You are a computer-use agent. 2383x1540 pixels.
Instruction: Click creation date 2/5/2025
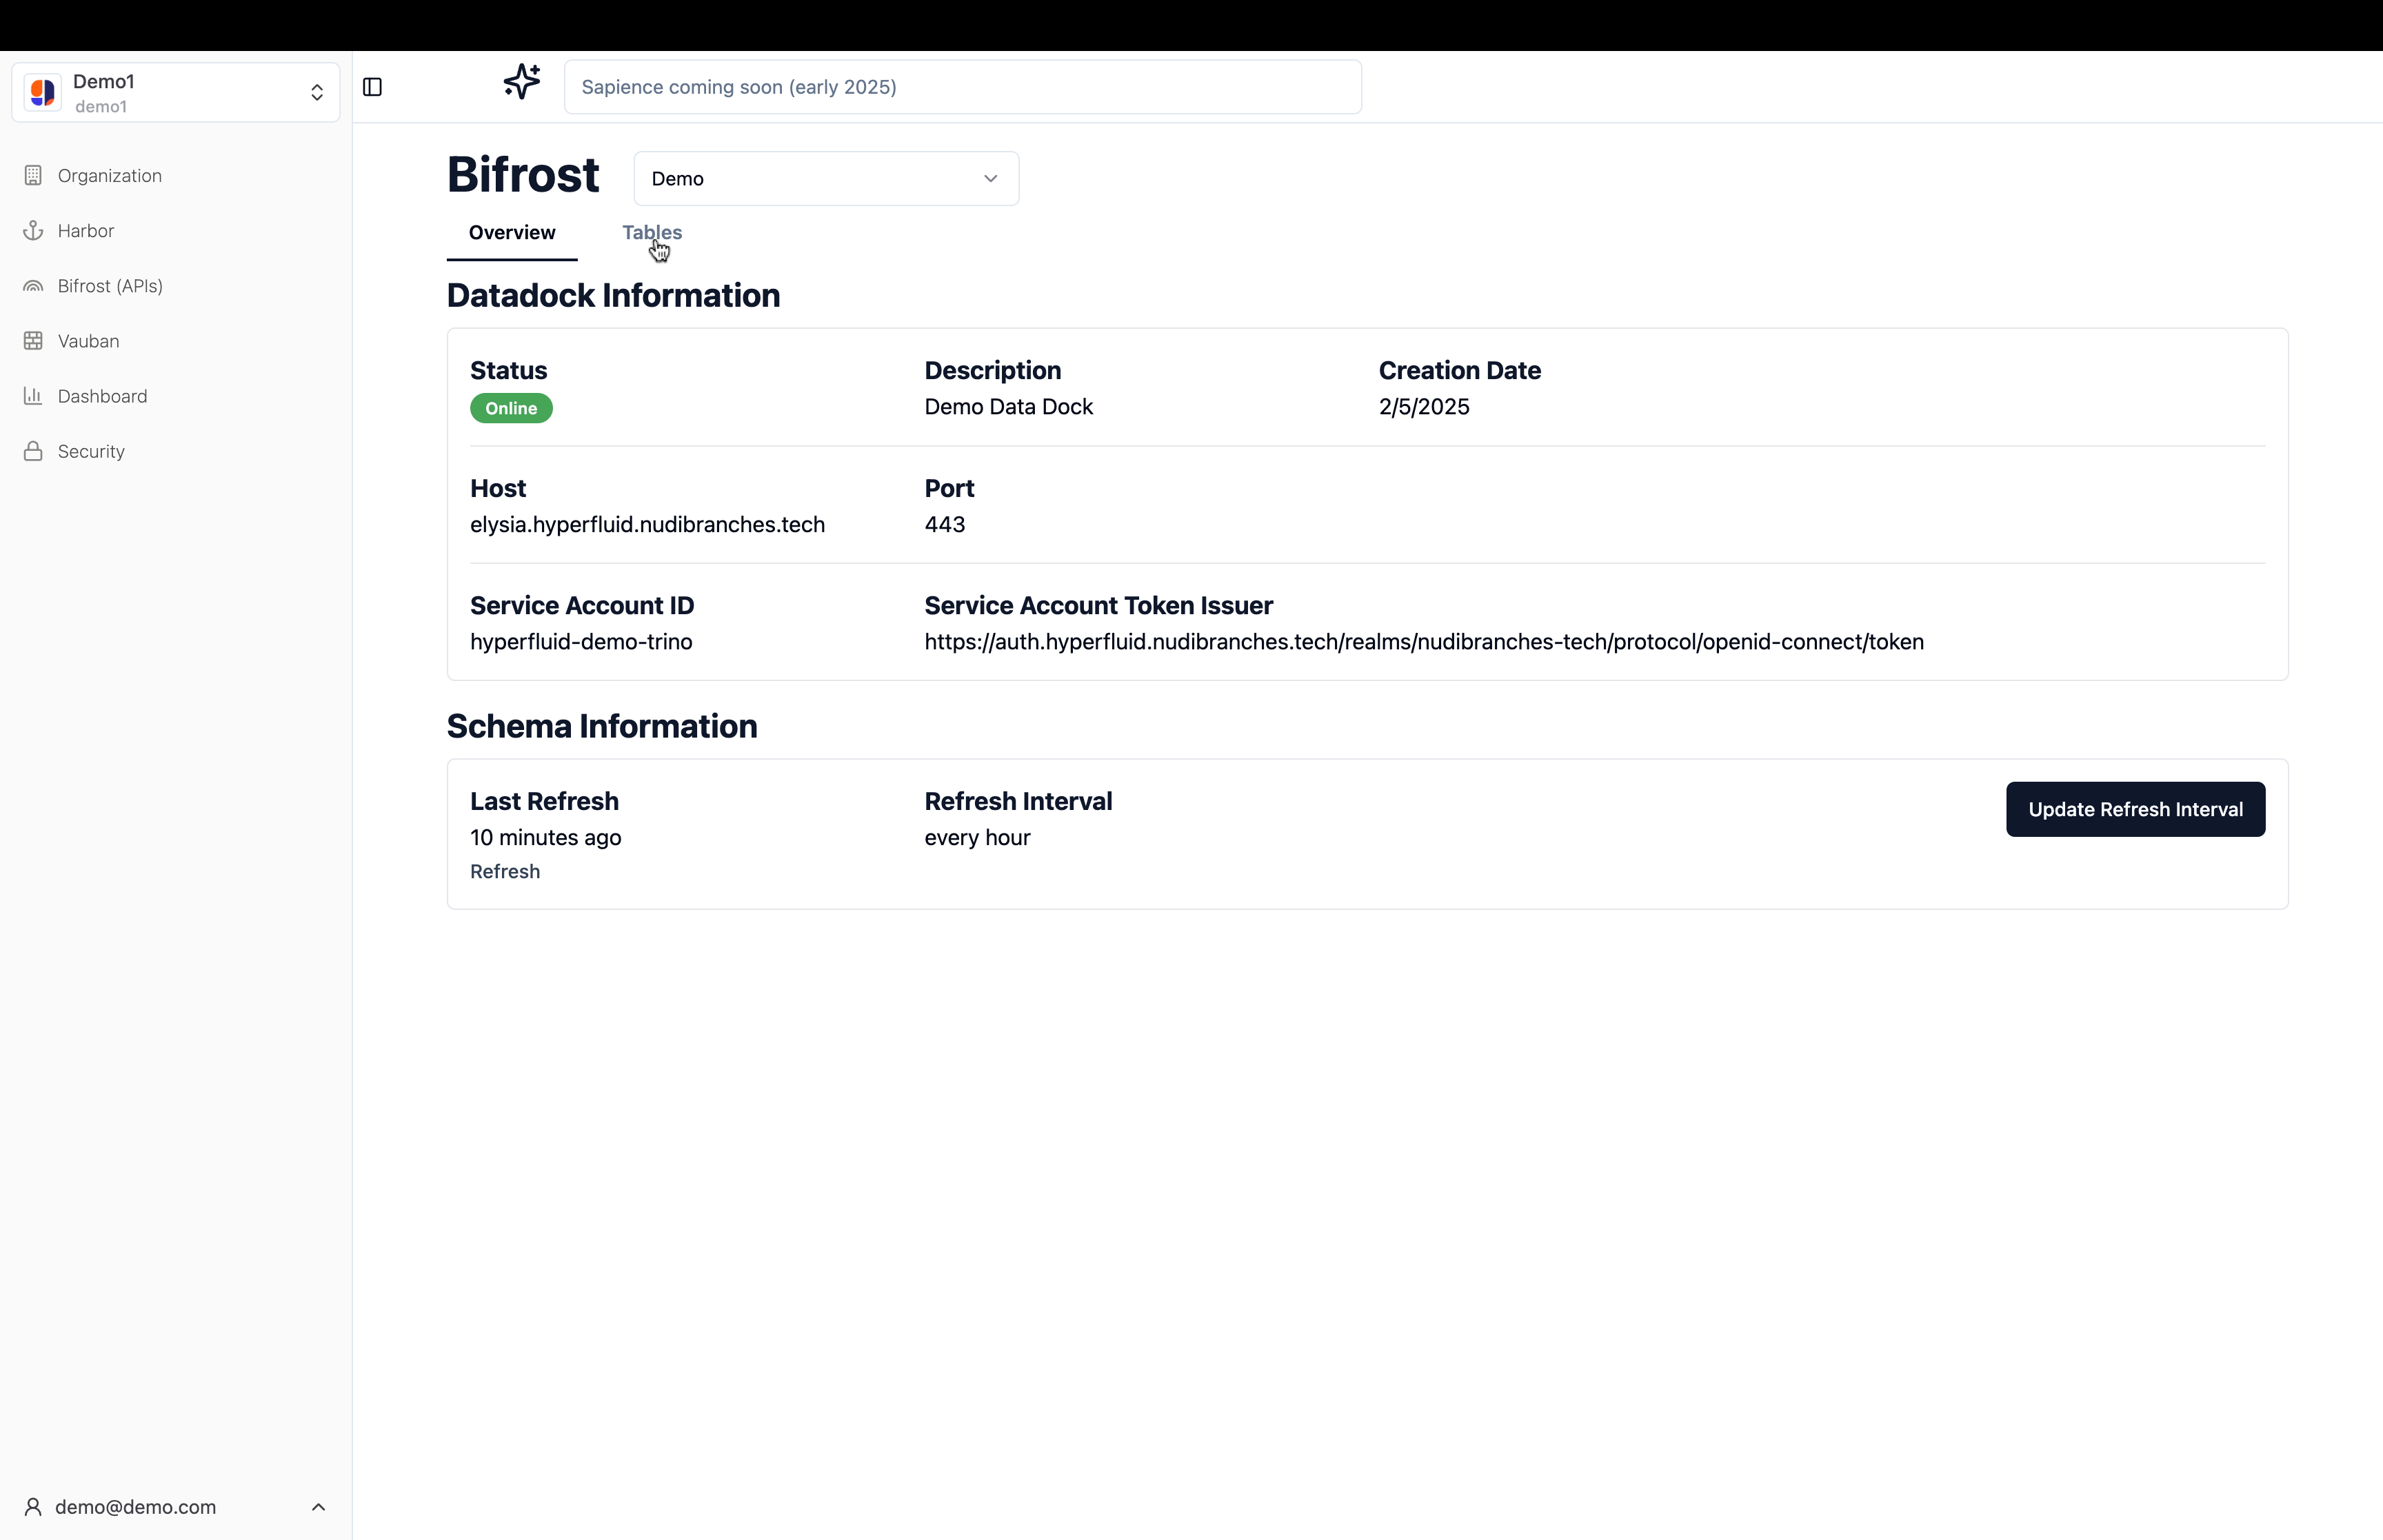[x=1424, y=407]
